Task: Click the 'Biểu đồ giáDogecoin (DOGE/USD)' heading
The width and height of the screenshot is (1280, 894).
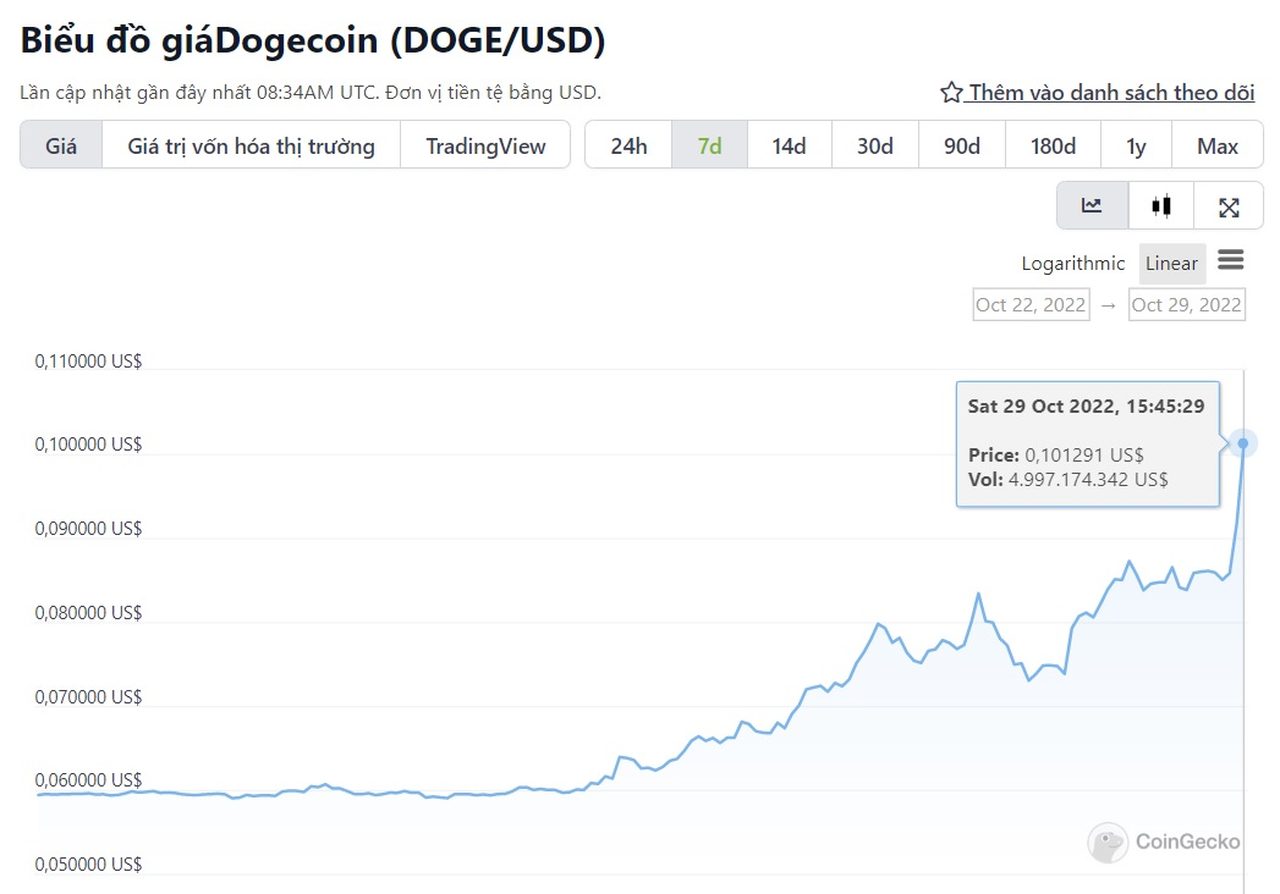Action: click(x=313, y=40)
